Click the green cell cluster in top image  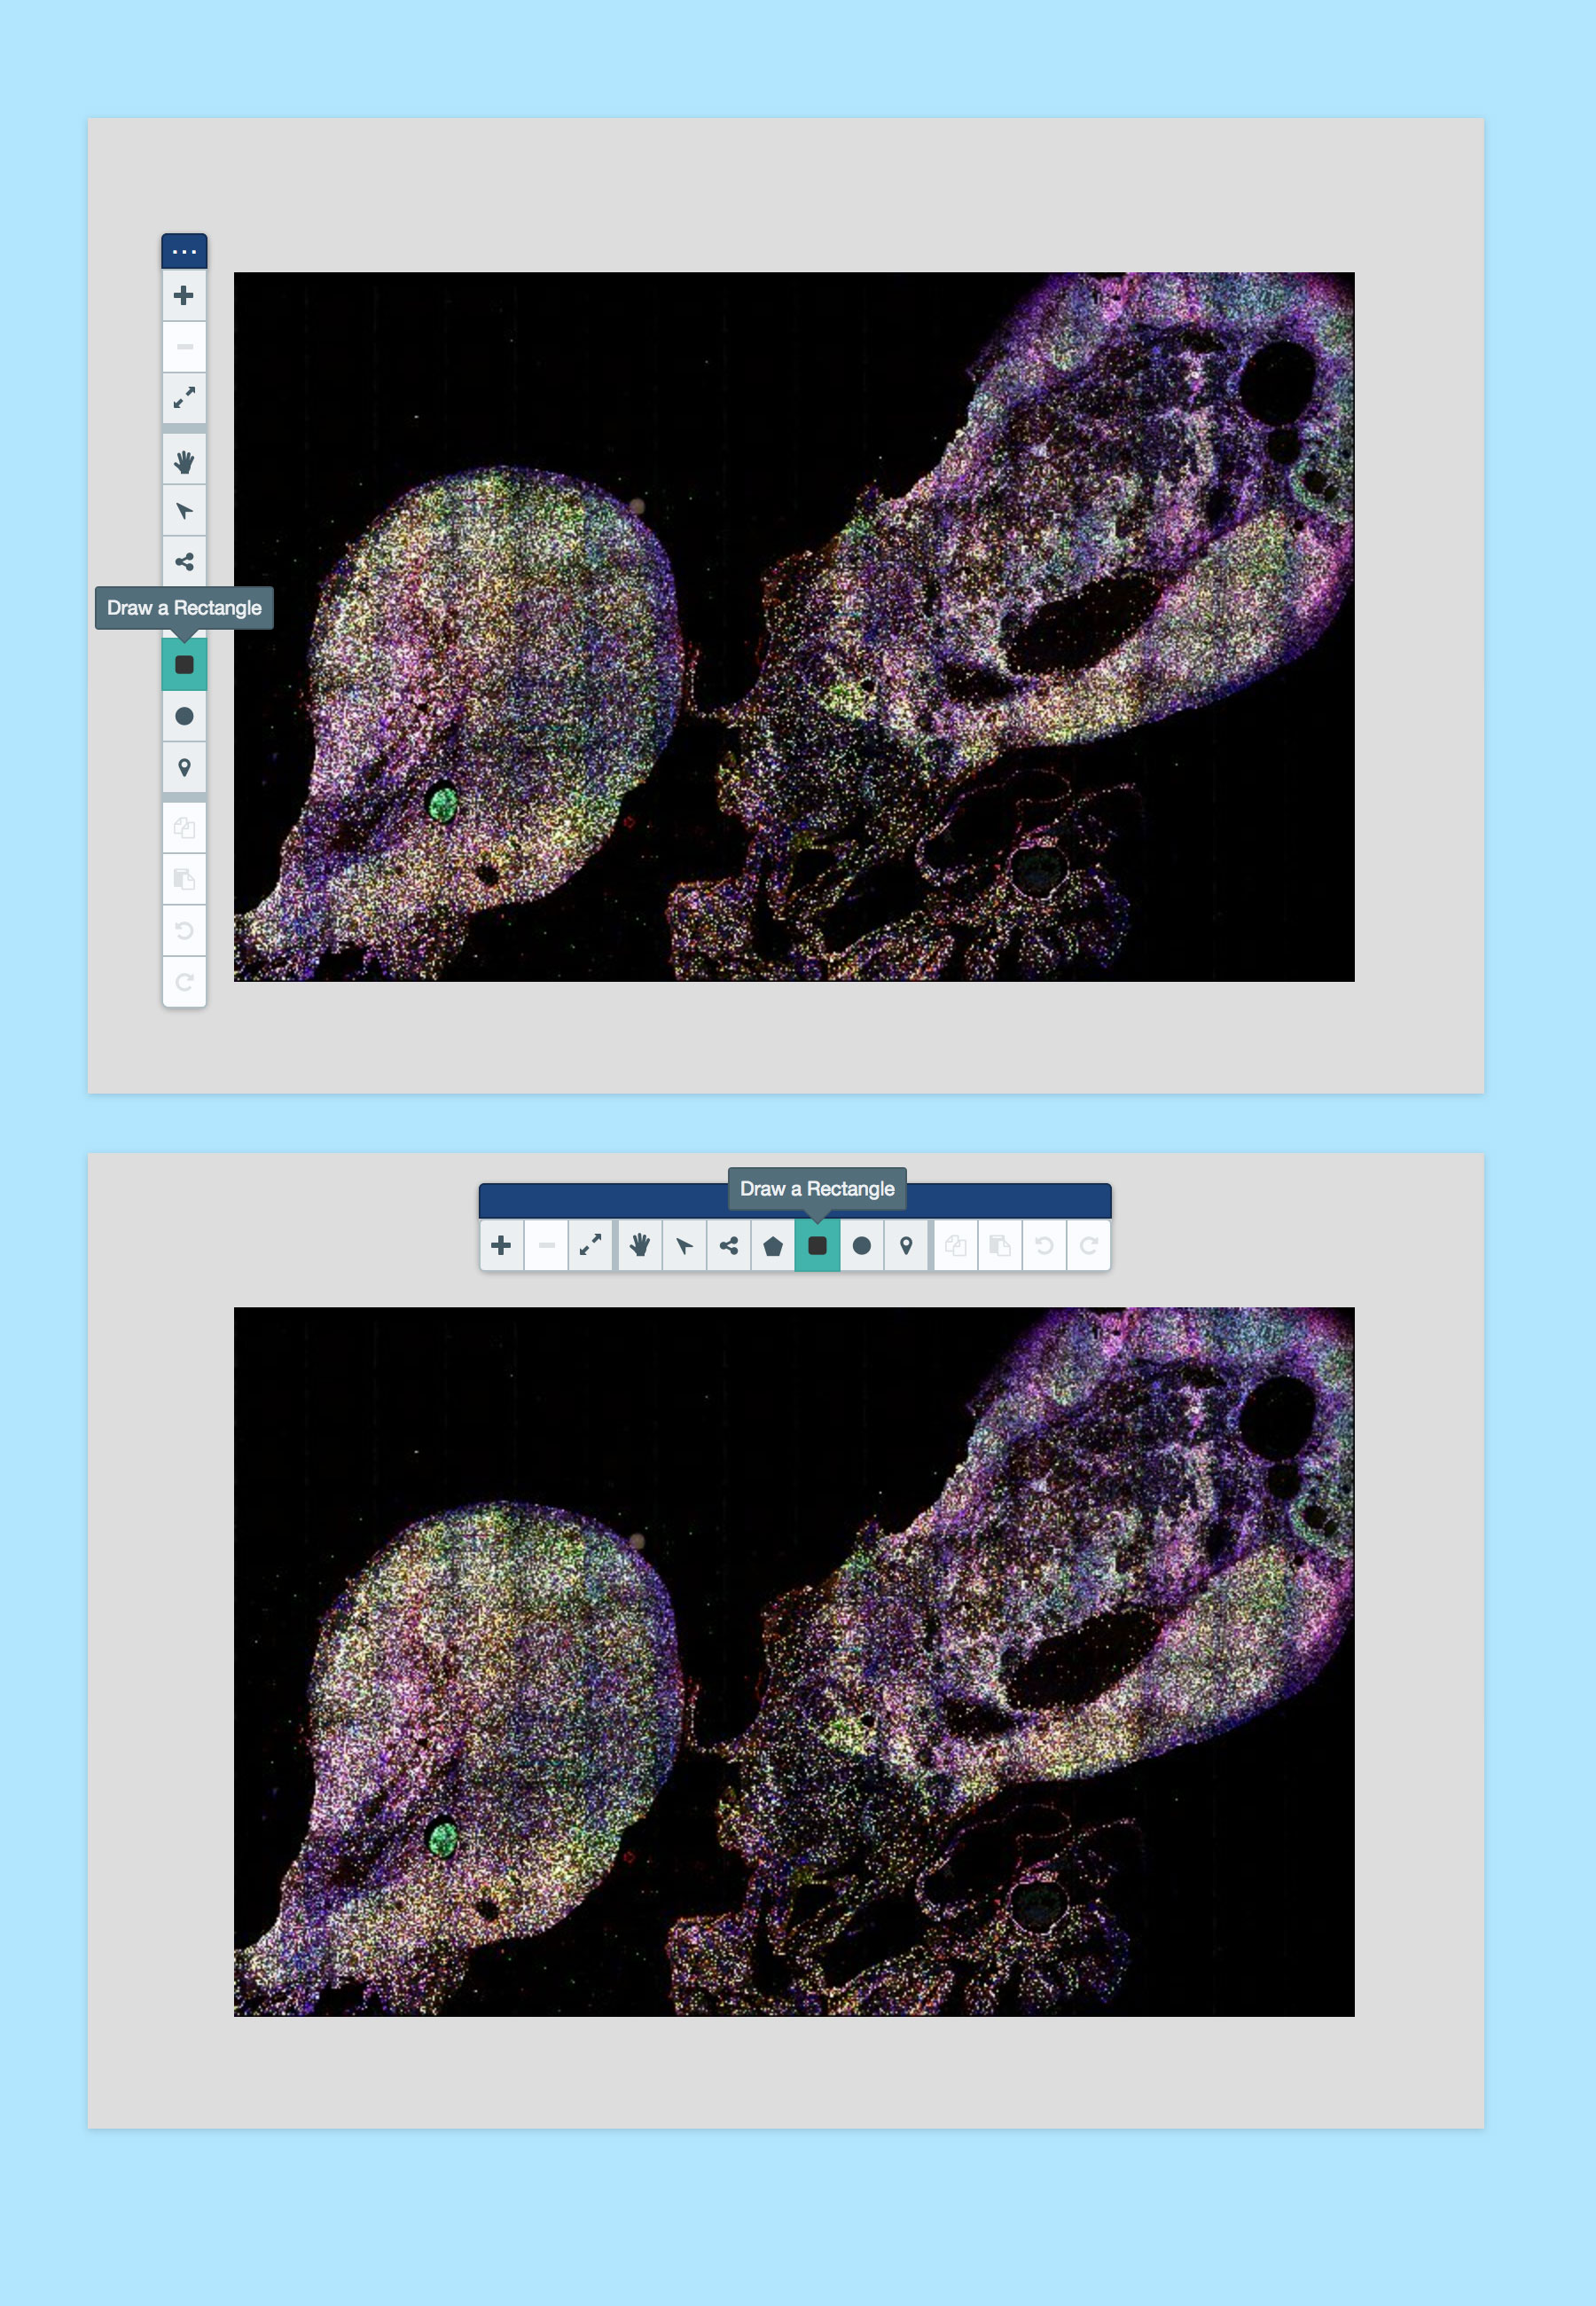(x=443, y=803)
